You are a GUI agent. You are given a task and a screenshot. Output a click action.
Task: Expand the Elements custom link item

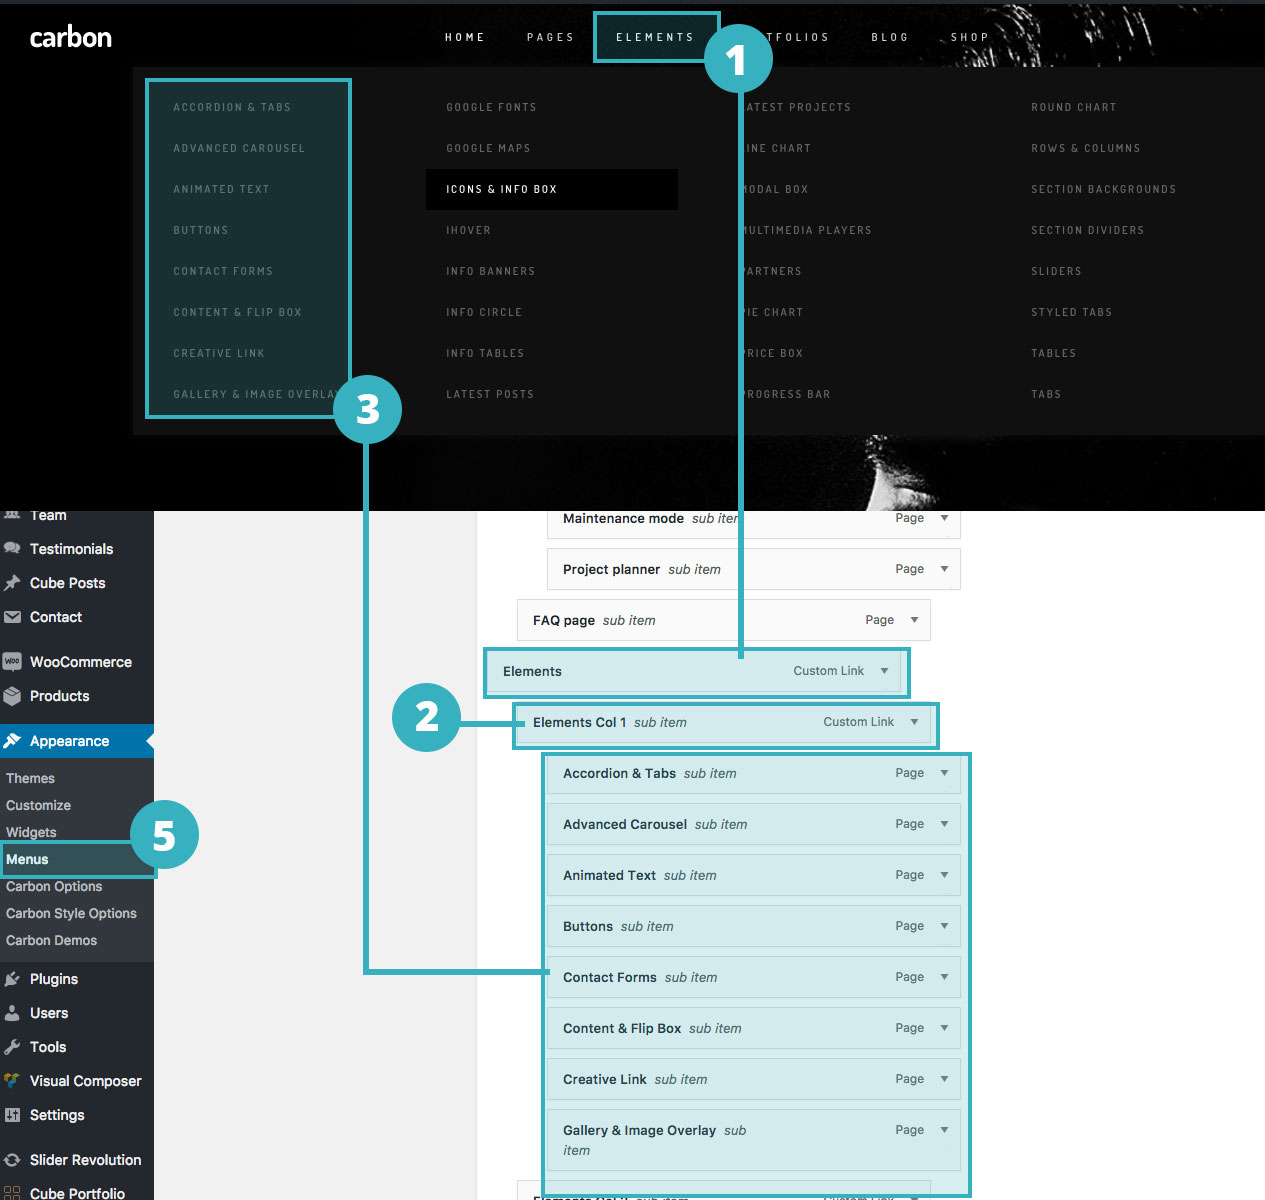click(884, 671)
